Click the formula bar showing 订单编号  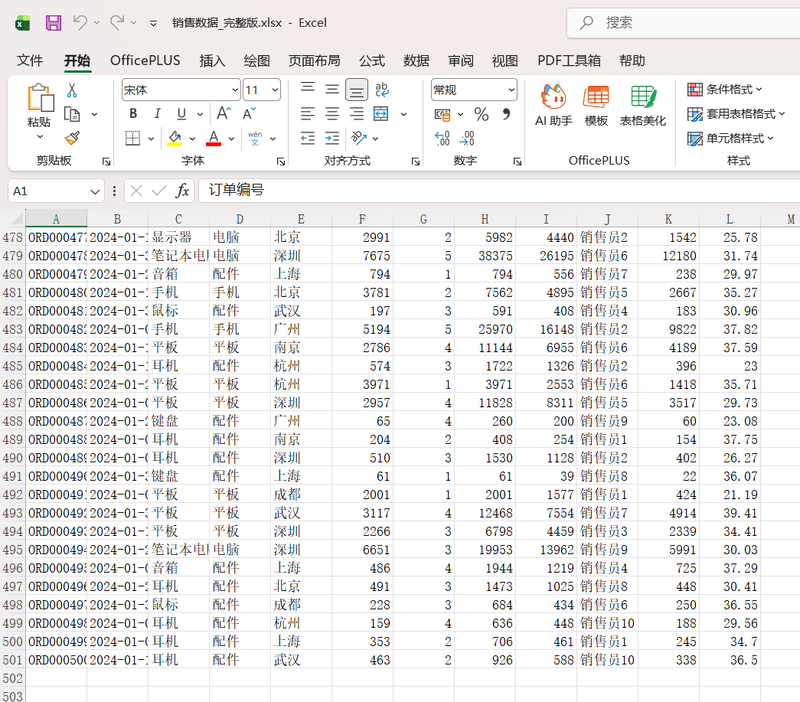[x=499, y=191]
